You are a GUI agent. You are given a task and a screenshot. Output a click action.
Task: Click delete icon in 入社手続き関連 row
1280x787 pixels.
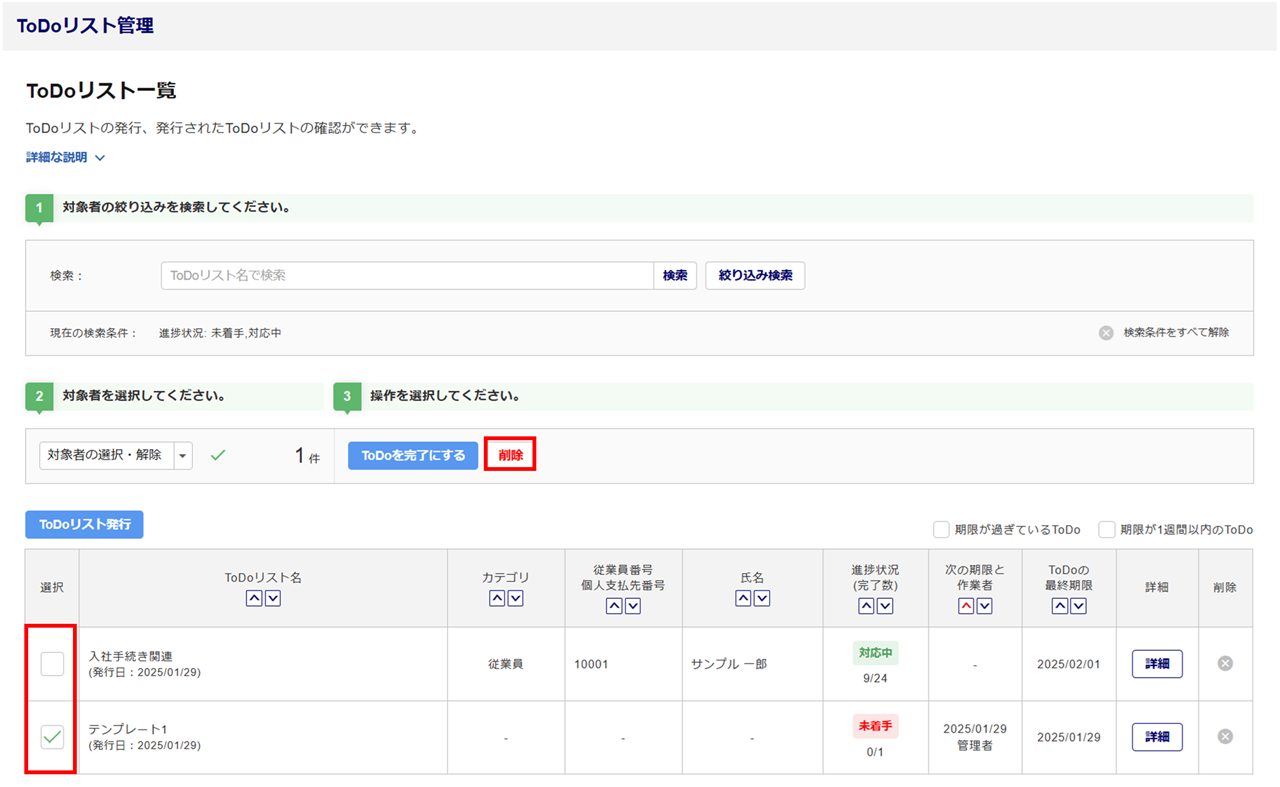[x=1225, y=663]
